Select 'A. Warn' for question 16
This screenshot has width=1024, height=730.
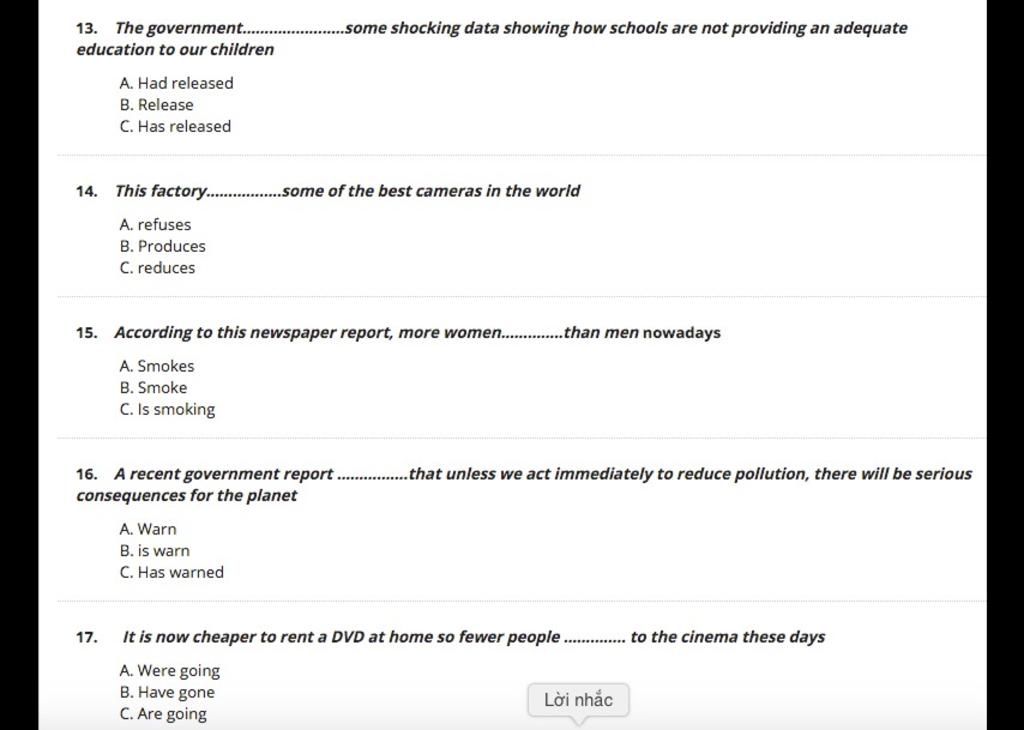[148, 529]
